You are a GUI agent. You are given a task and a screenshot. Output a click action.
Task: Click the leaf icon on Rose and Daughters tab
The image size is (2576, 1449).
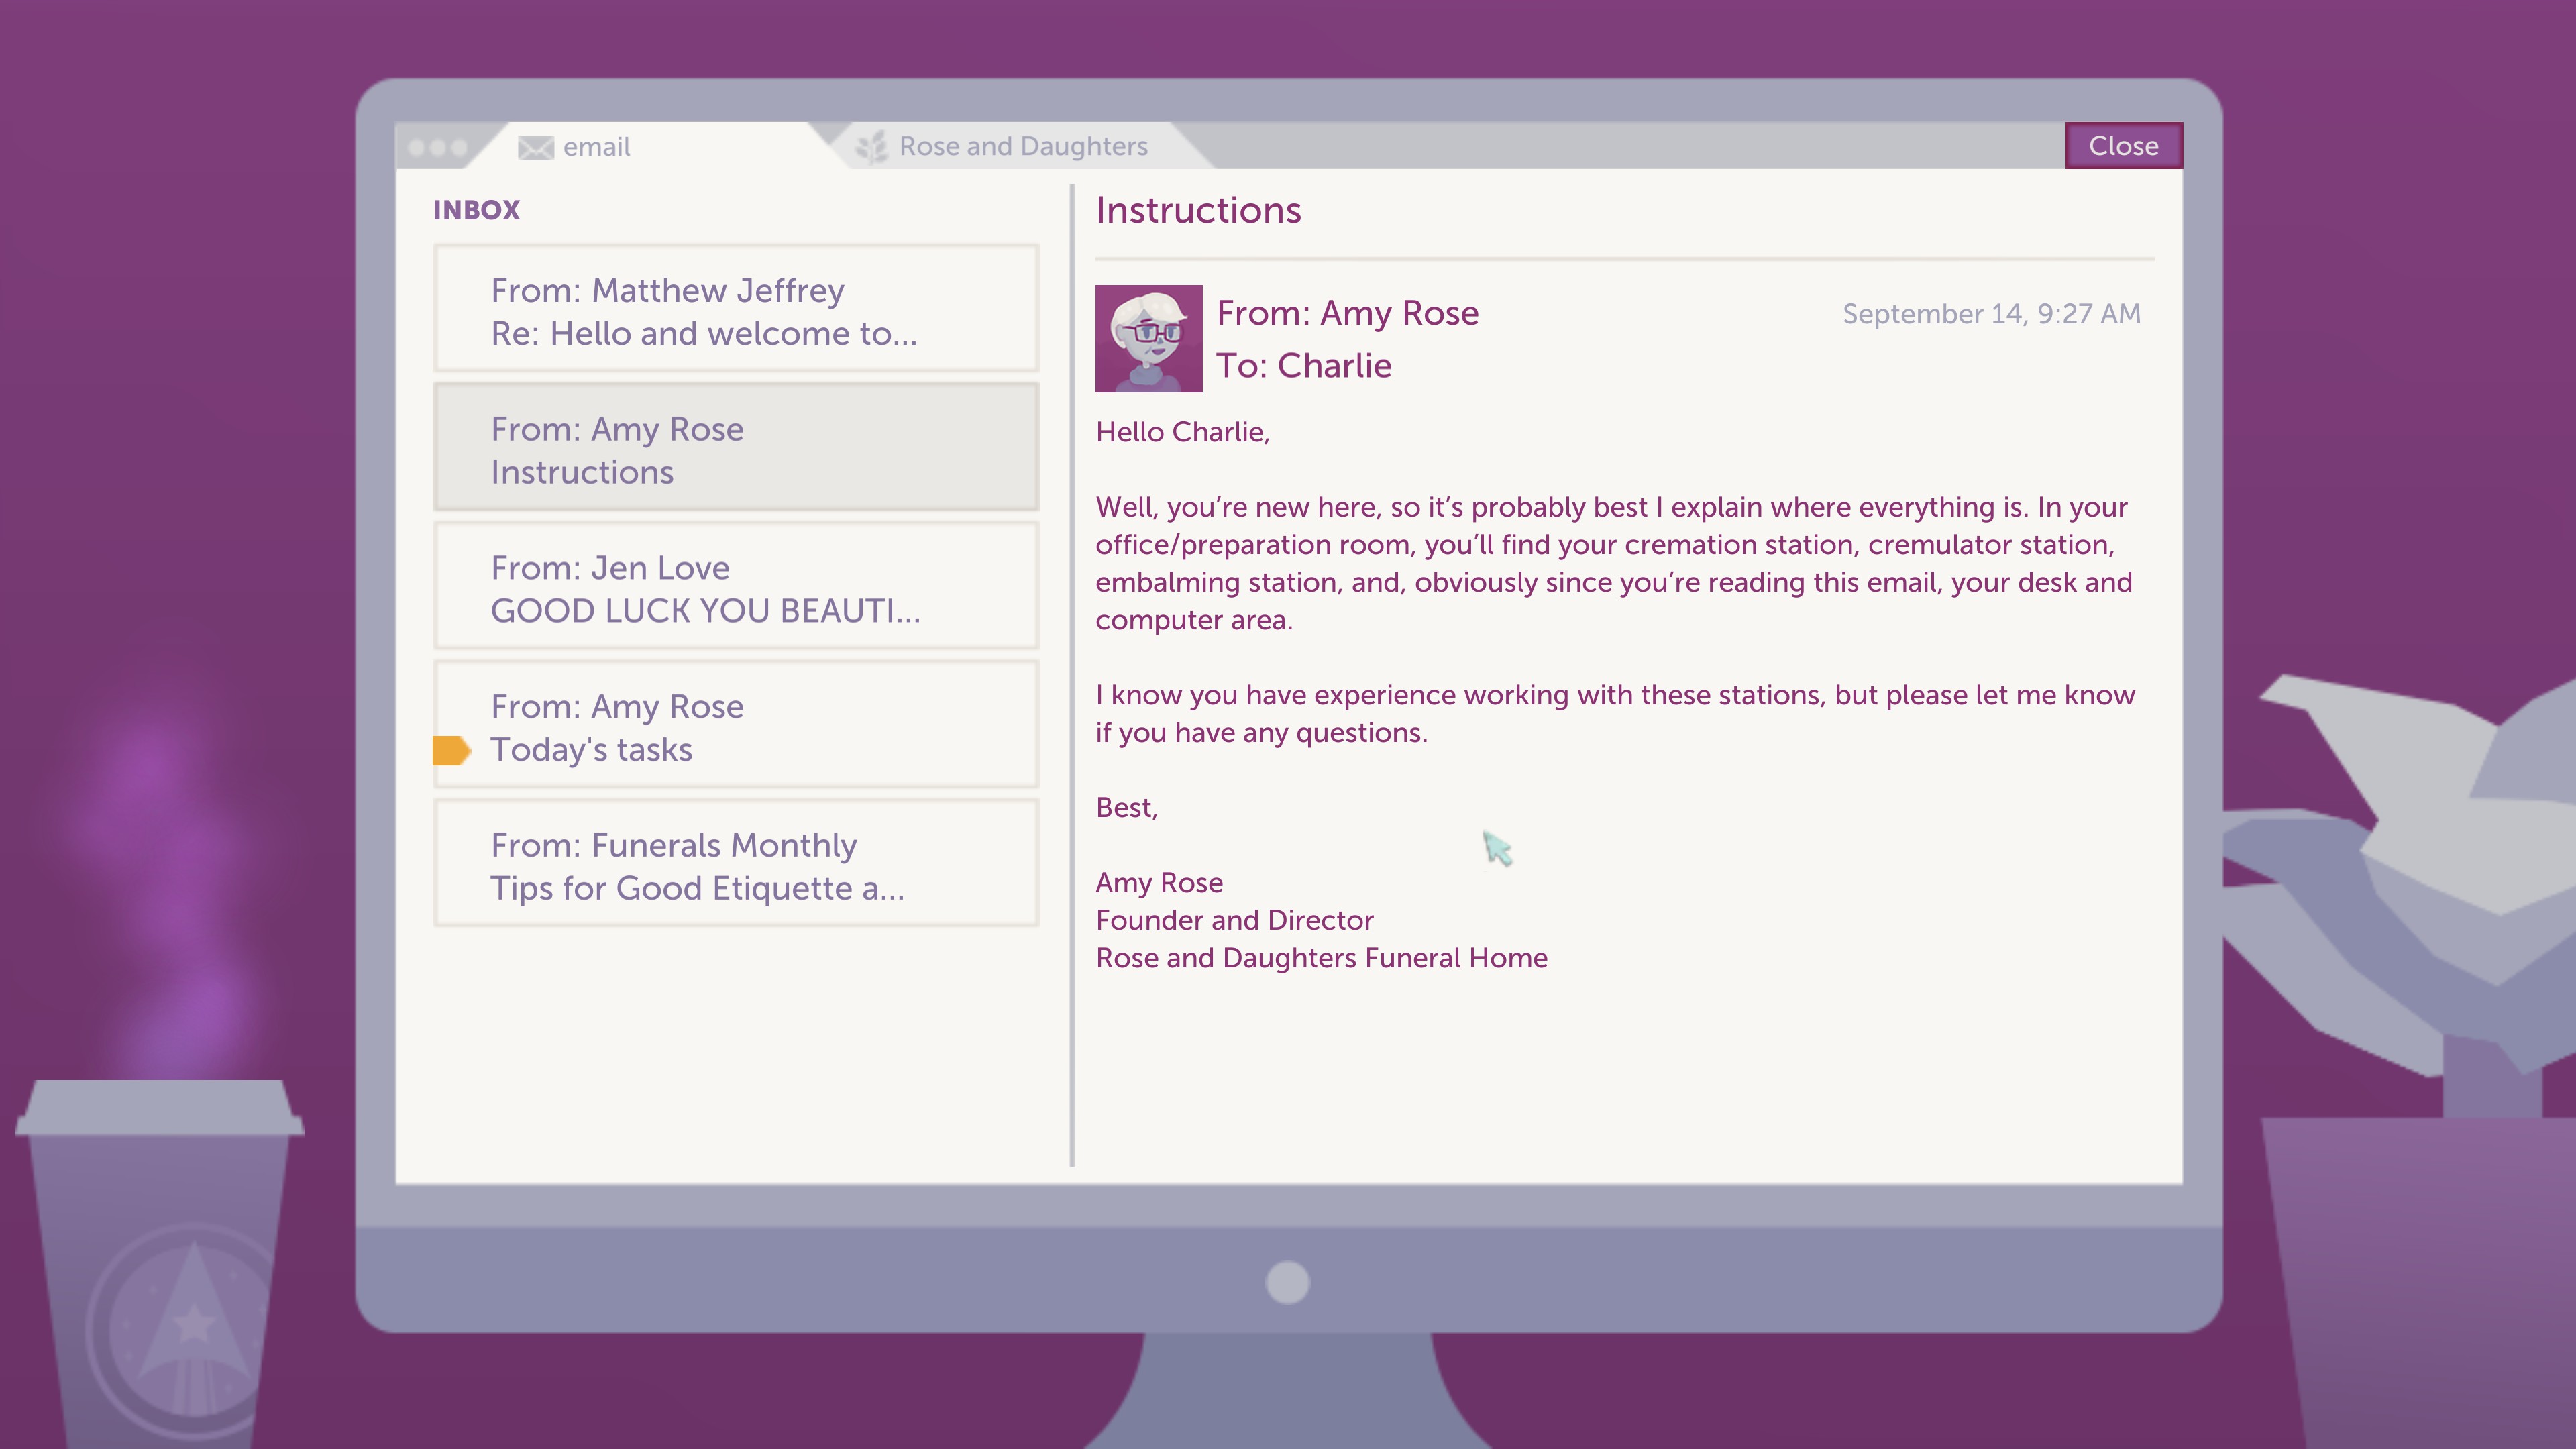(x=871, y=147)
